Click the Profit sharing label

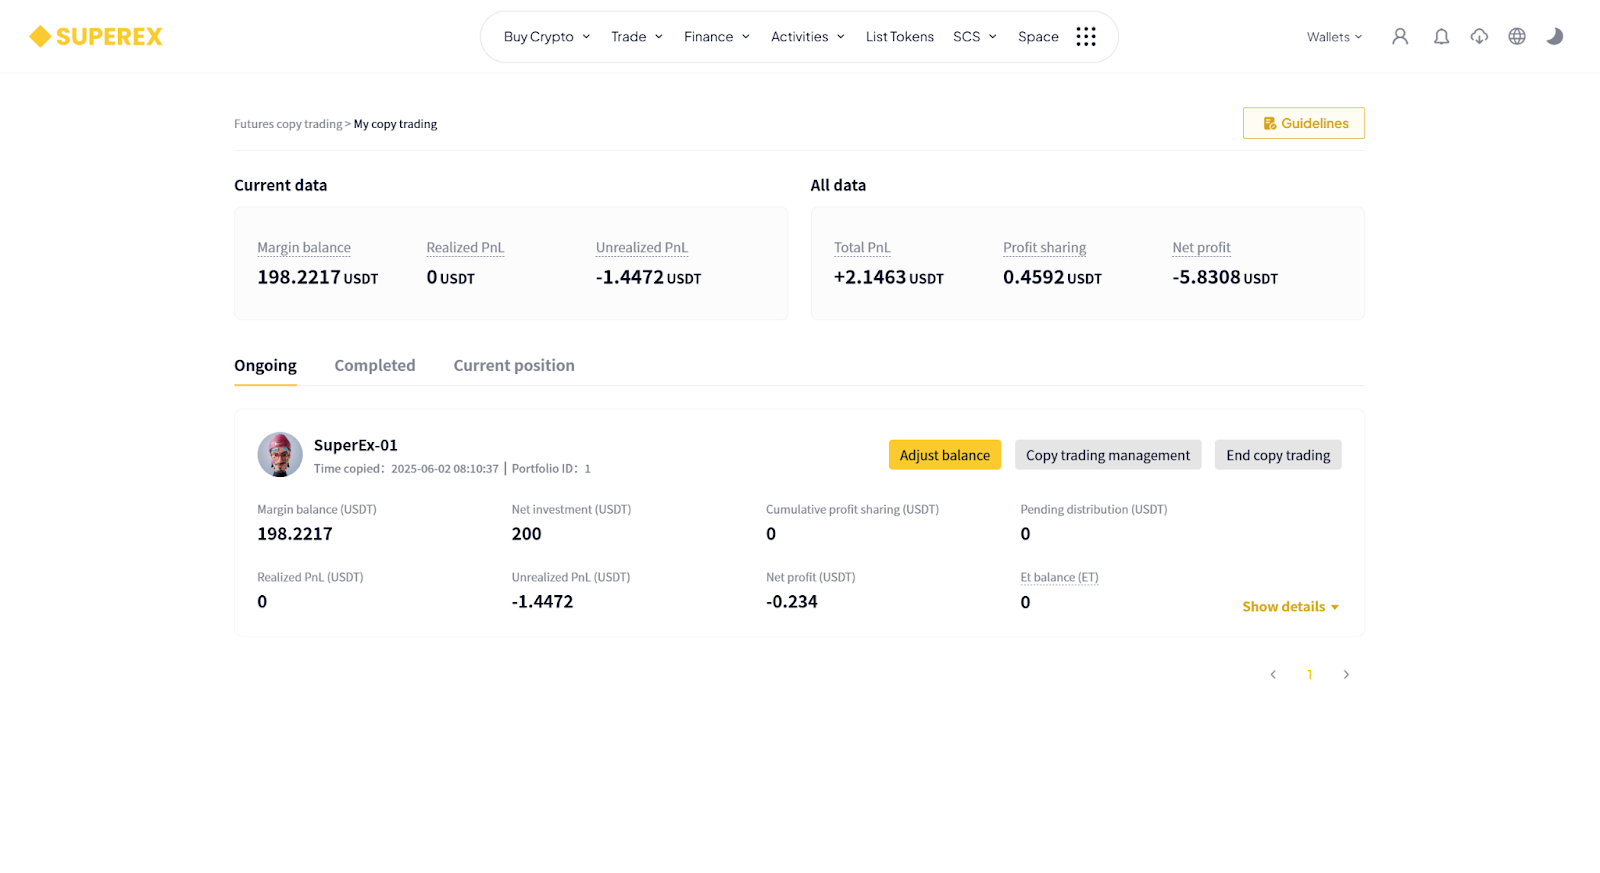pos(1045,248)
